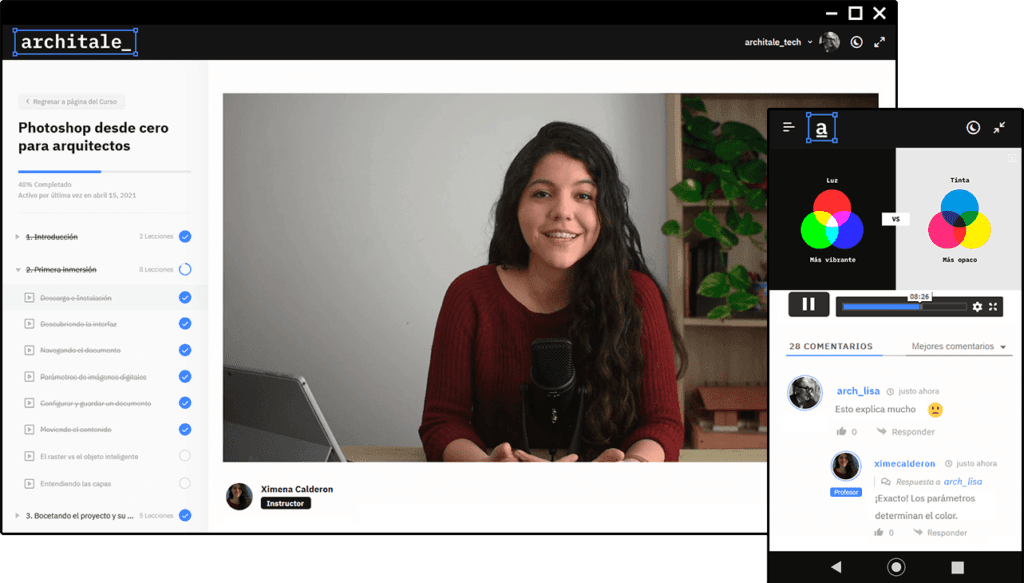The image size is (1024, 583).
Task: Open Ximena Calderon instructor name
Action: point(297,489)
